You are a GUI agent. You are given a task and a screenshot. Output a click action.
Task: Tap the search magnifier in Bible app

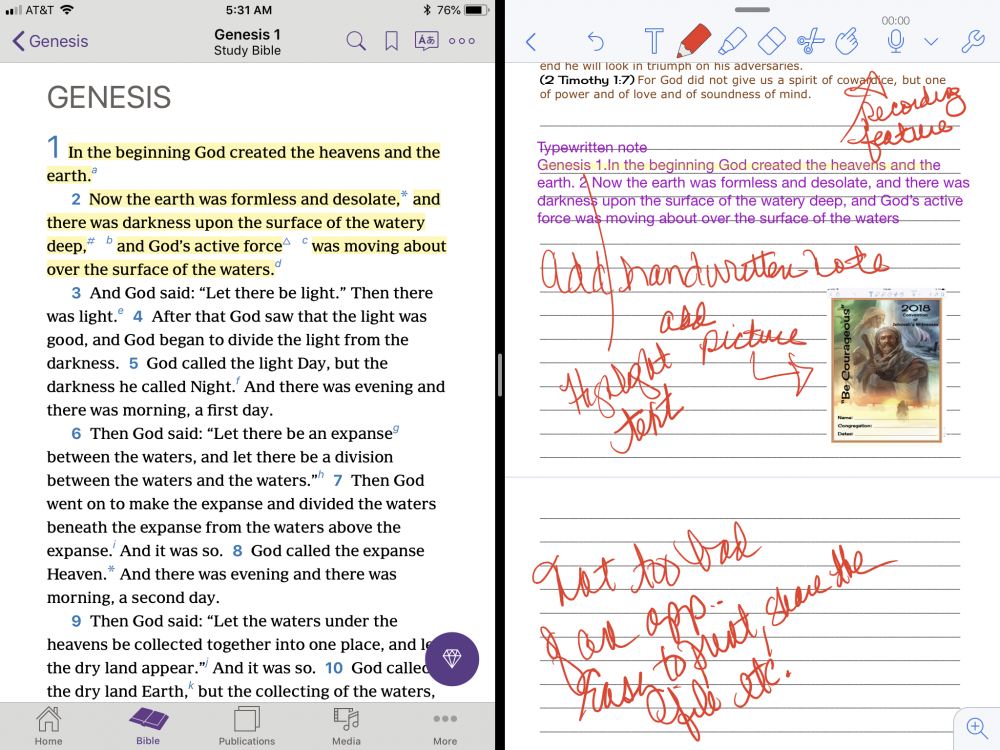356,41
